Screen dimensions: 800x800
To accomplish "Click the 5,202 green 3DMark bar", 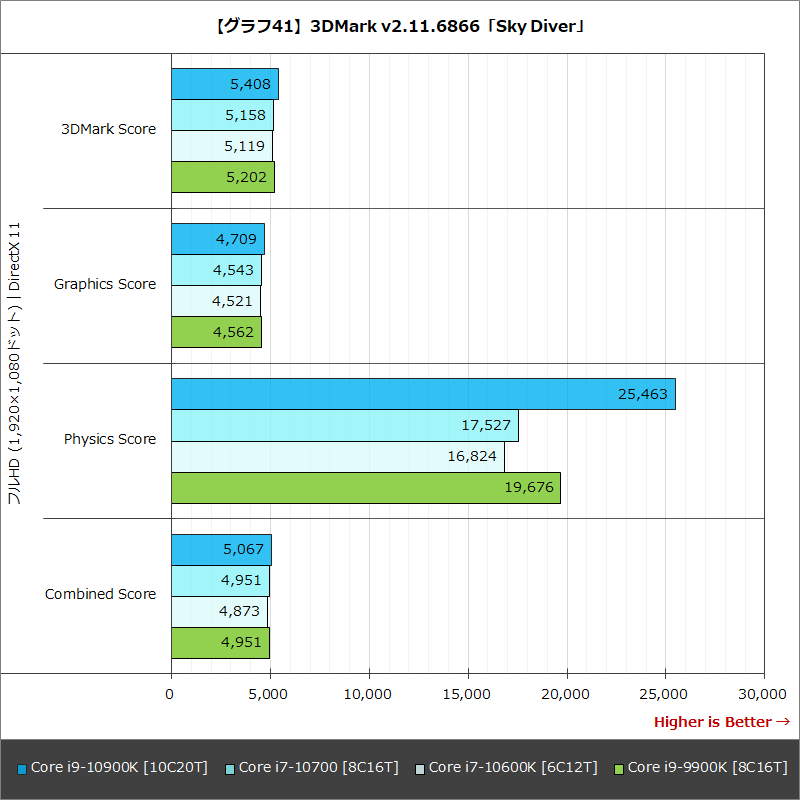I will (x=223, y=177).
